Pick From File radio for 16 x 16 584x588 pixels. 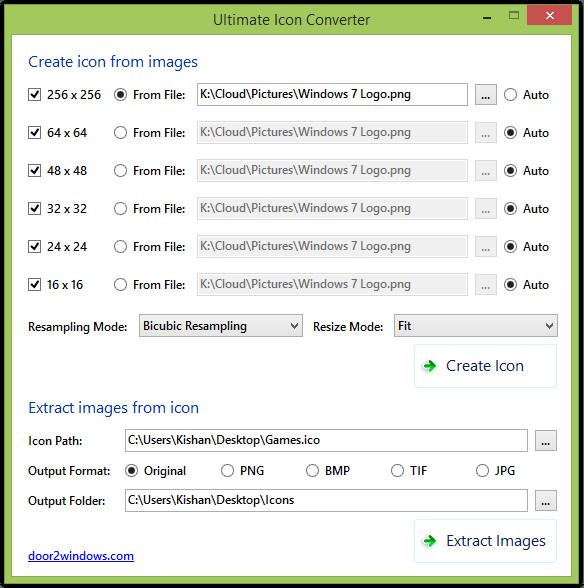(120, 285)
